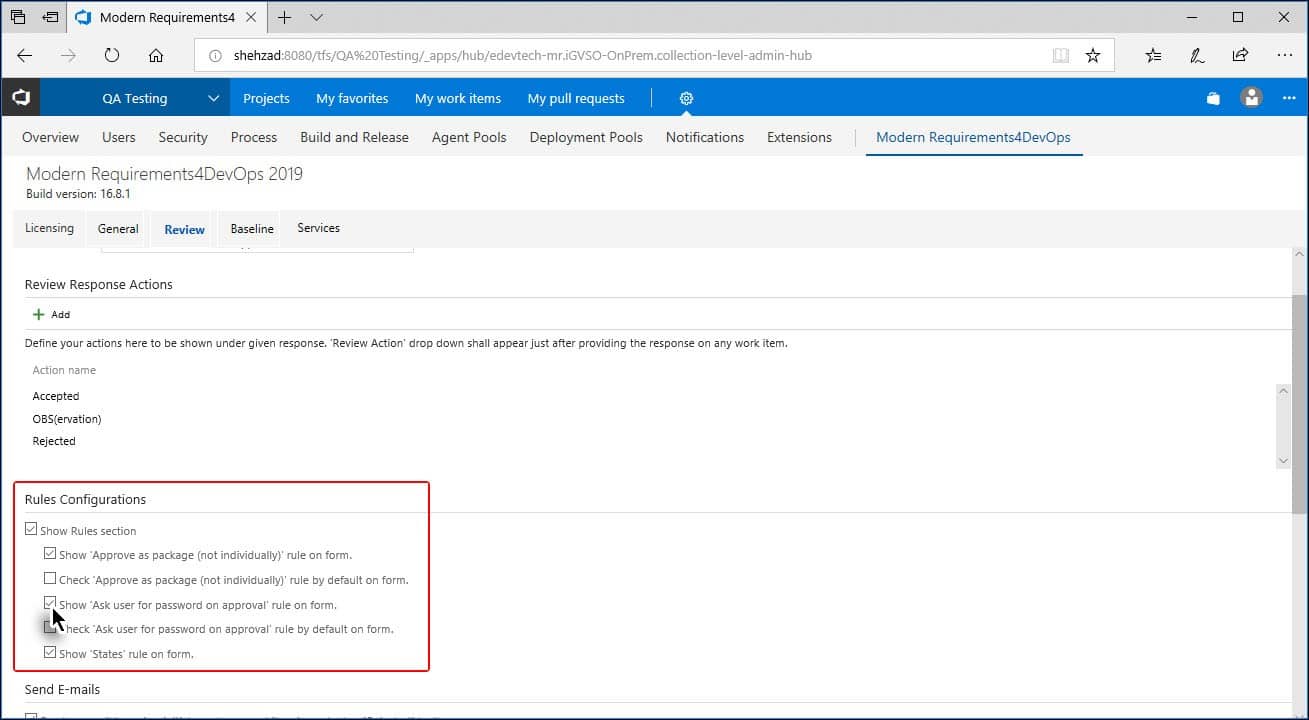Click the browser Back arrow
This screenshot has height=720, width=1309.
[25, 56]
